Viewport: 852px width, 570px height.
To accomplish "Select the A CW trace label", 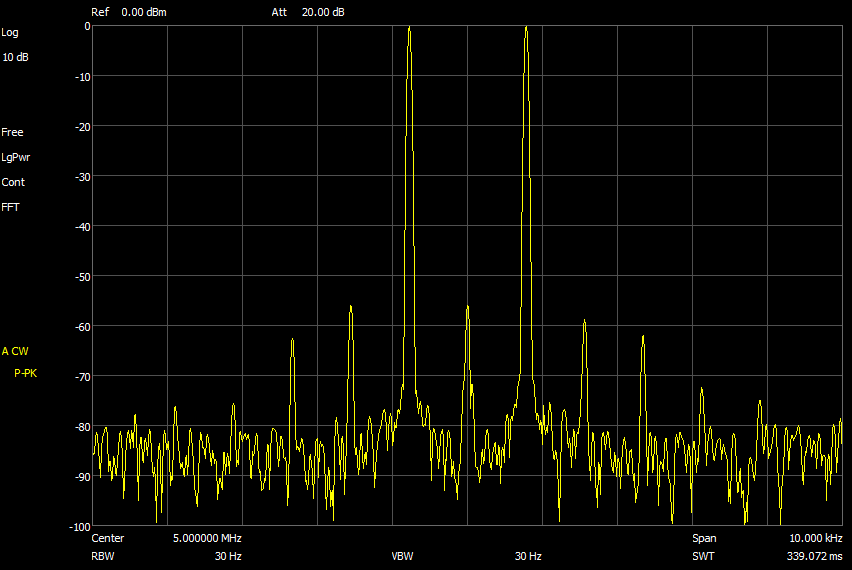I will click(16, 351).
